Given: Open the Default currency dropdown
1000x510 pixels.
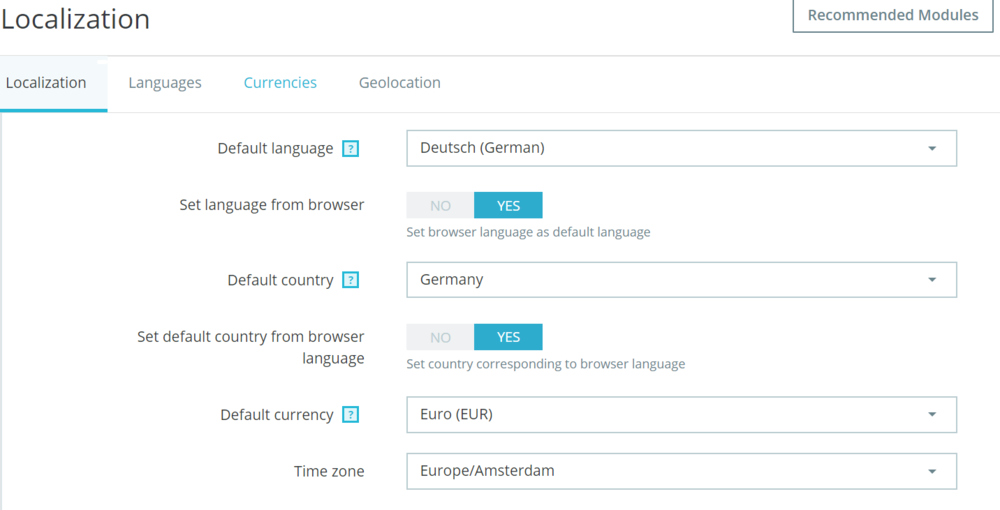Looking at the screenshot, I should click(x=680, y=415).
